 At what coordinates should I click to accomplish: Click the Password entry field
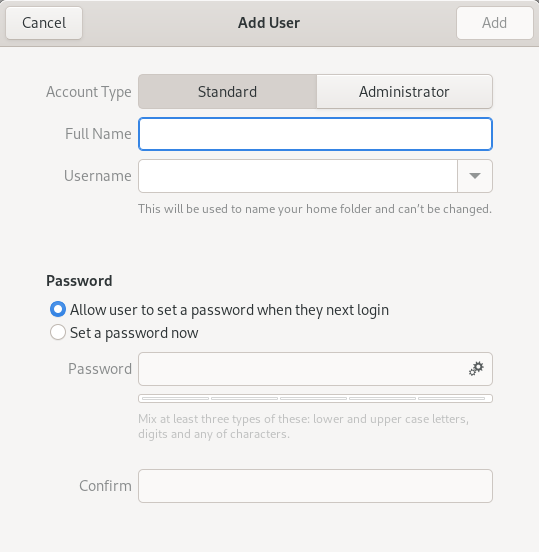pos(315,369)
